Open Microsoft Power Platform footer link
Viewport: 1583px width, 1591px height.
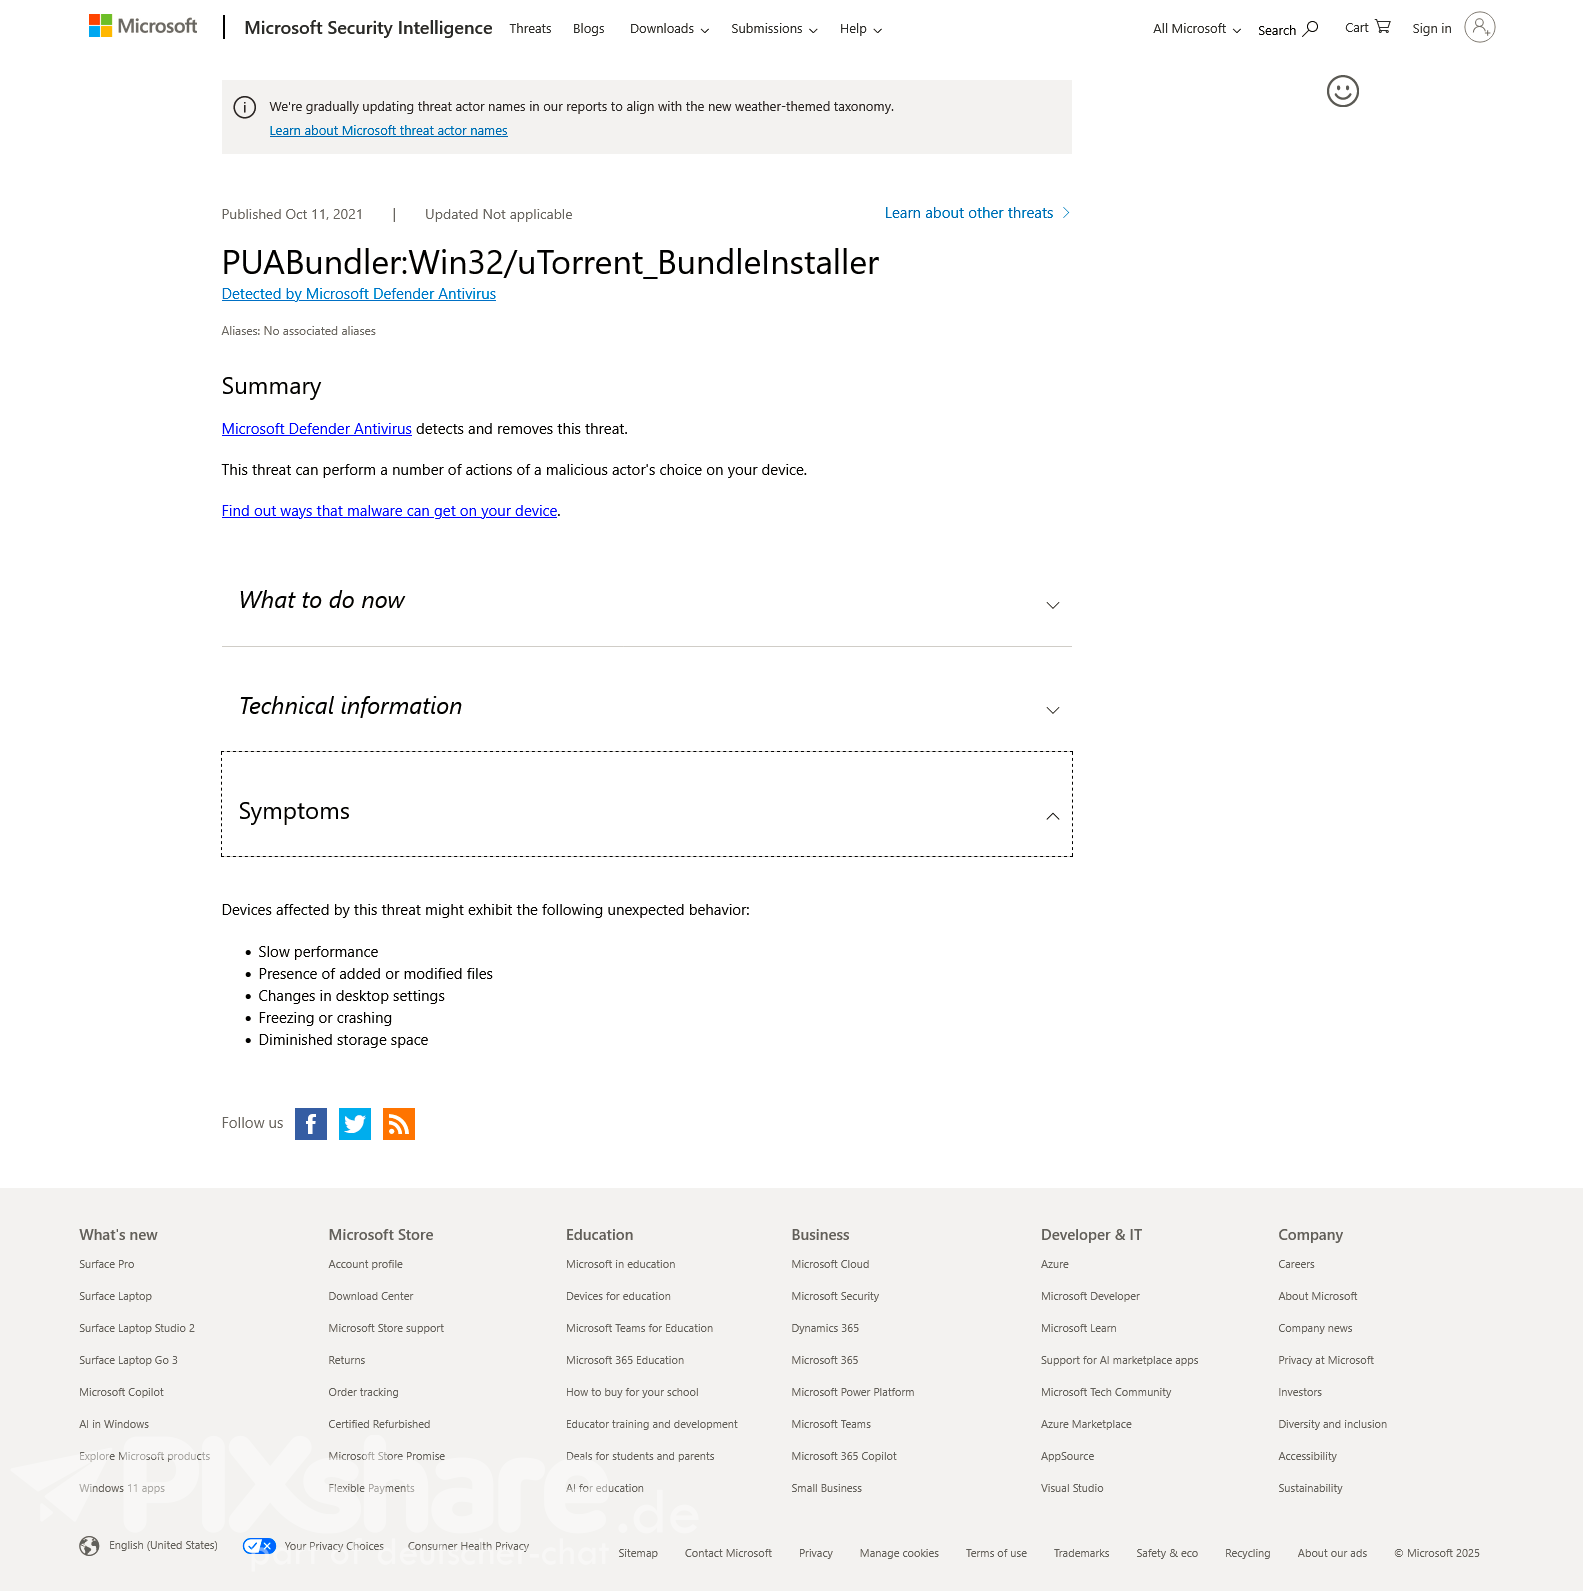pyautogui.click(x=853, y=1392)
